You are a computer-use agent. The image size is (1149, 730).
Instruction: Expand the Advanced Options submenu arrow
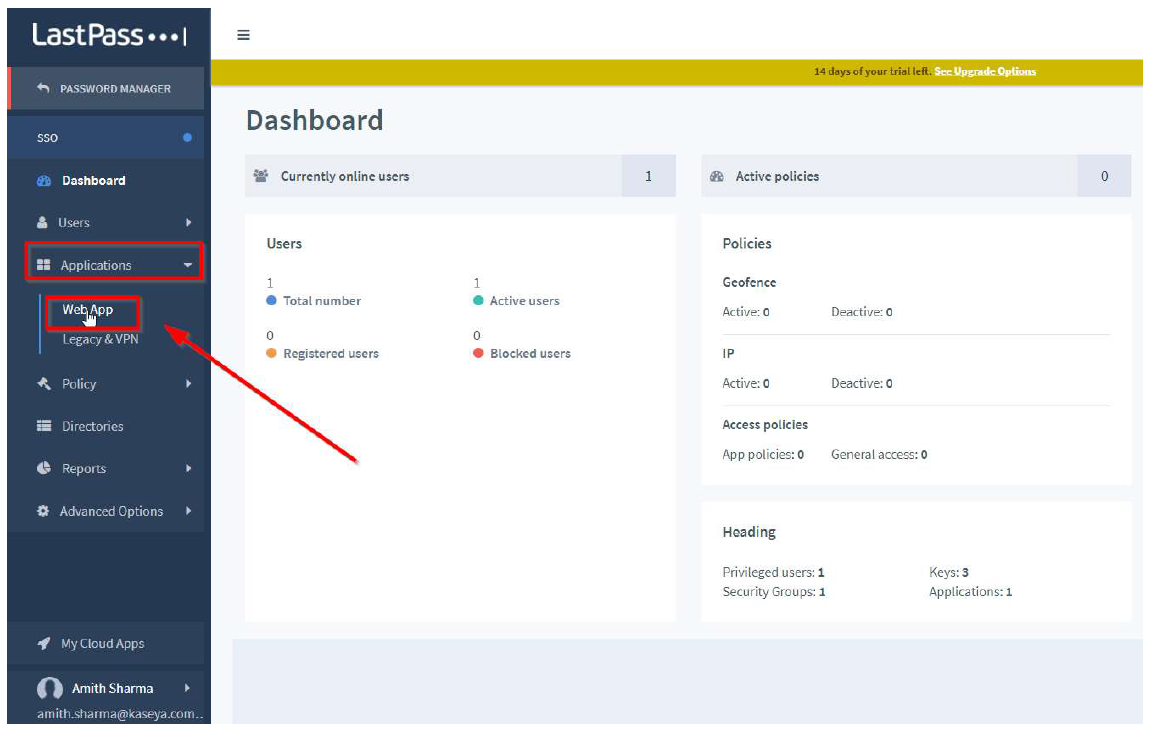coord(188,511)
